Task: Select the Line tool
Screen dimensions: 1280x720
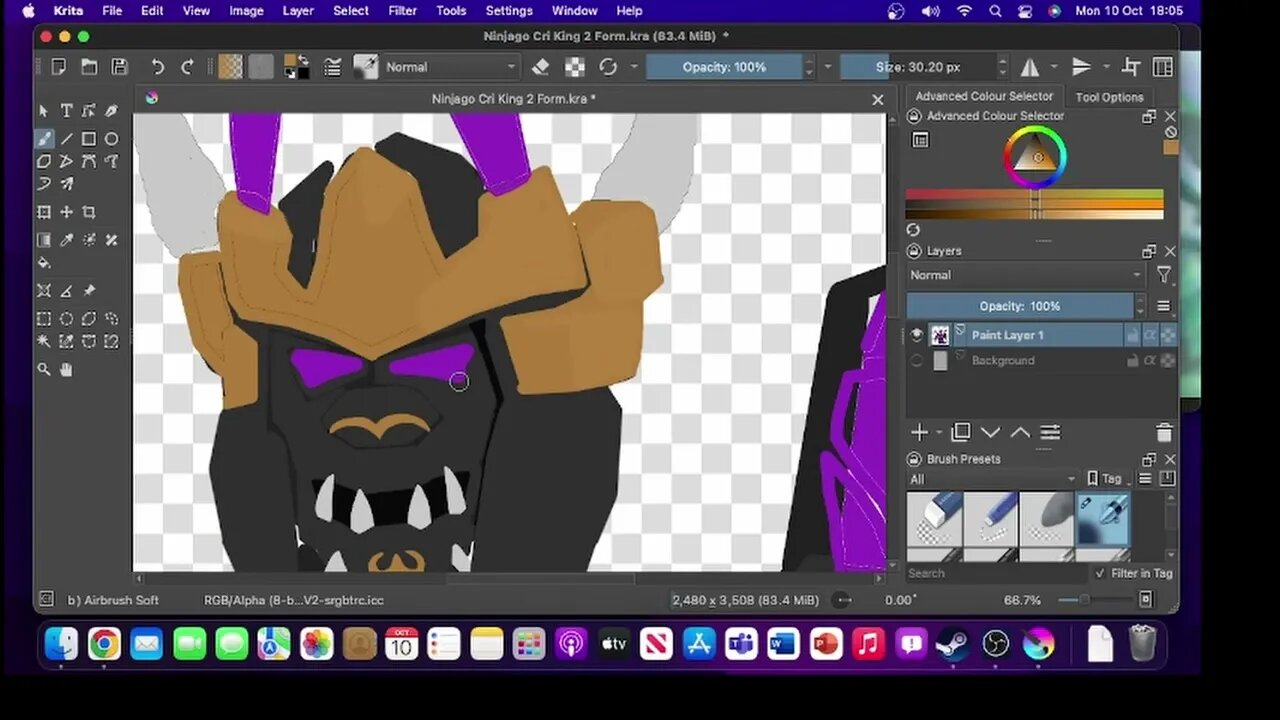Action: [x=66, y=138]
